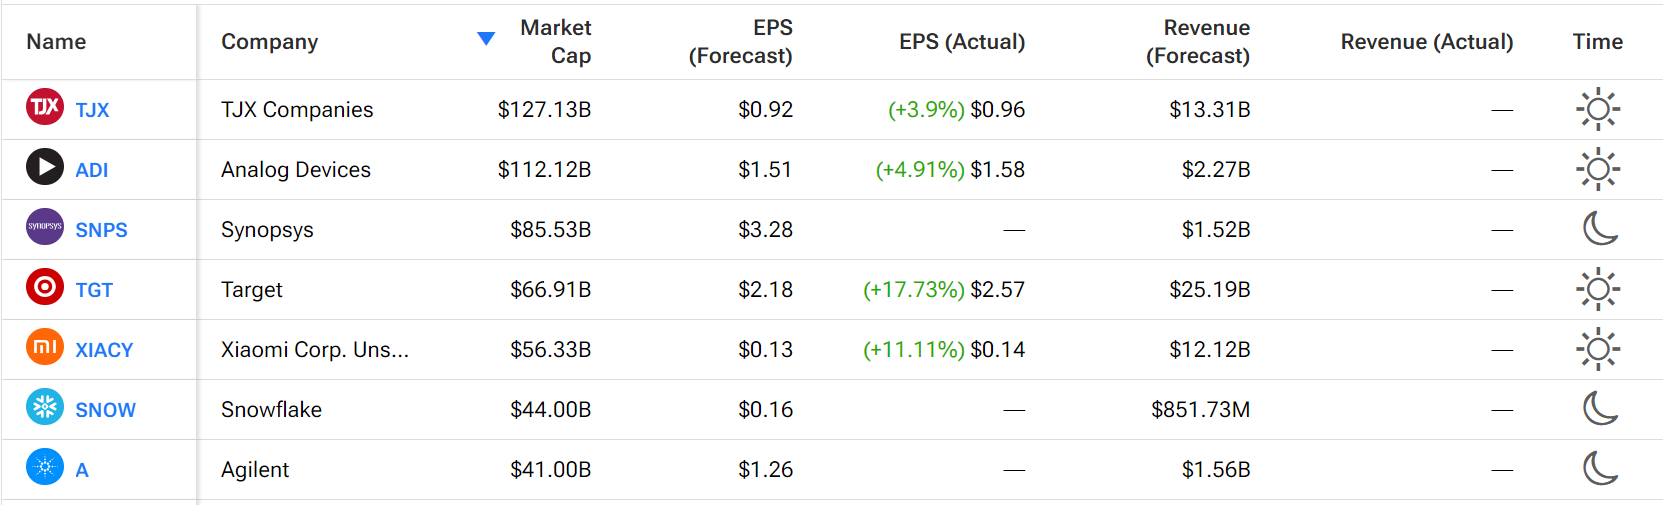
Task: Sort by EPS (Forecast) column header
Action: point(741,42)
